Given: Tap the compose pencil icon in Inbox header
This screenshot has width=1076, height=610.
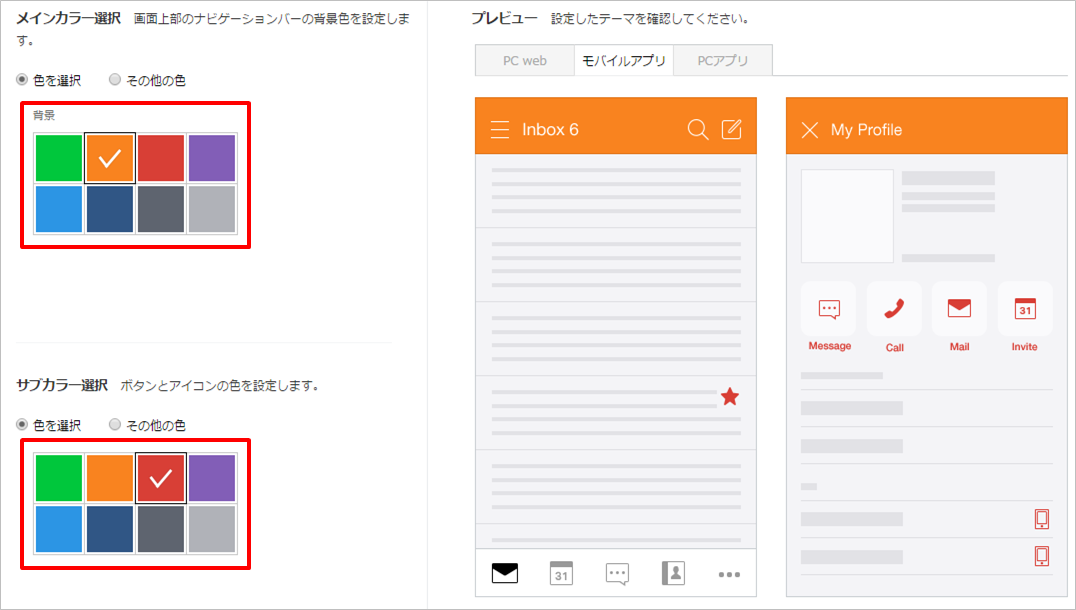Looking at the screenshot, I should click(x=732, y=129).
